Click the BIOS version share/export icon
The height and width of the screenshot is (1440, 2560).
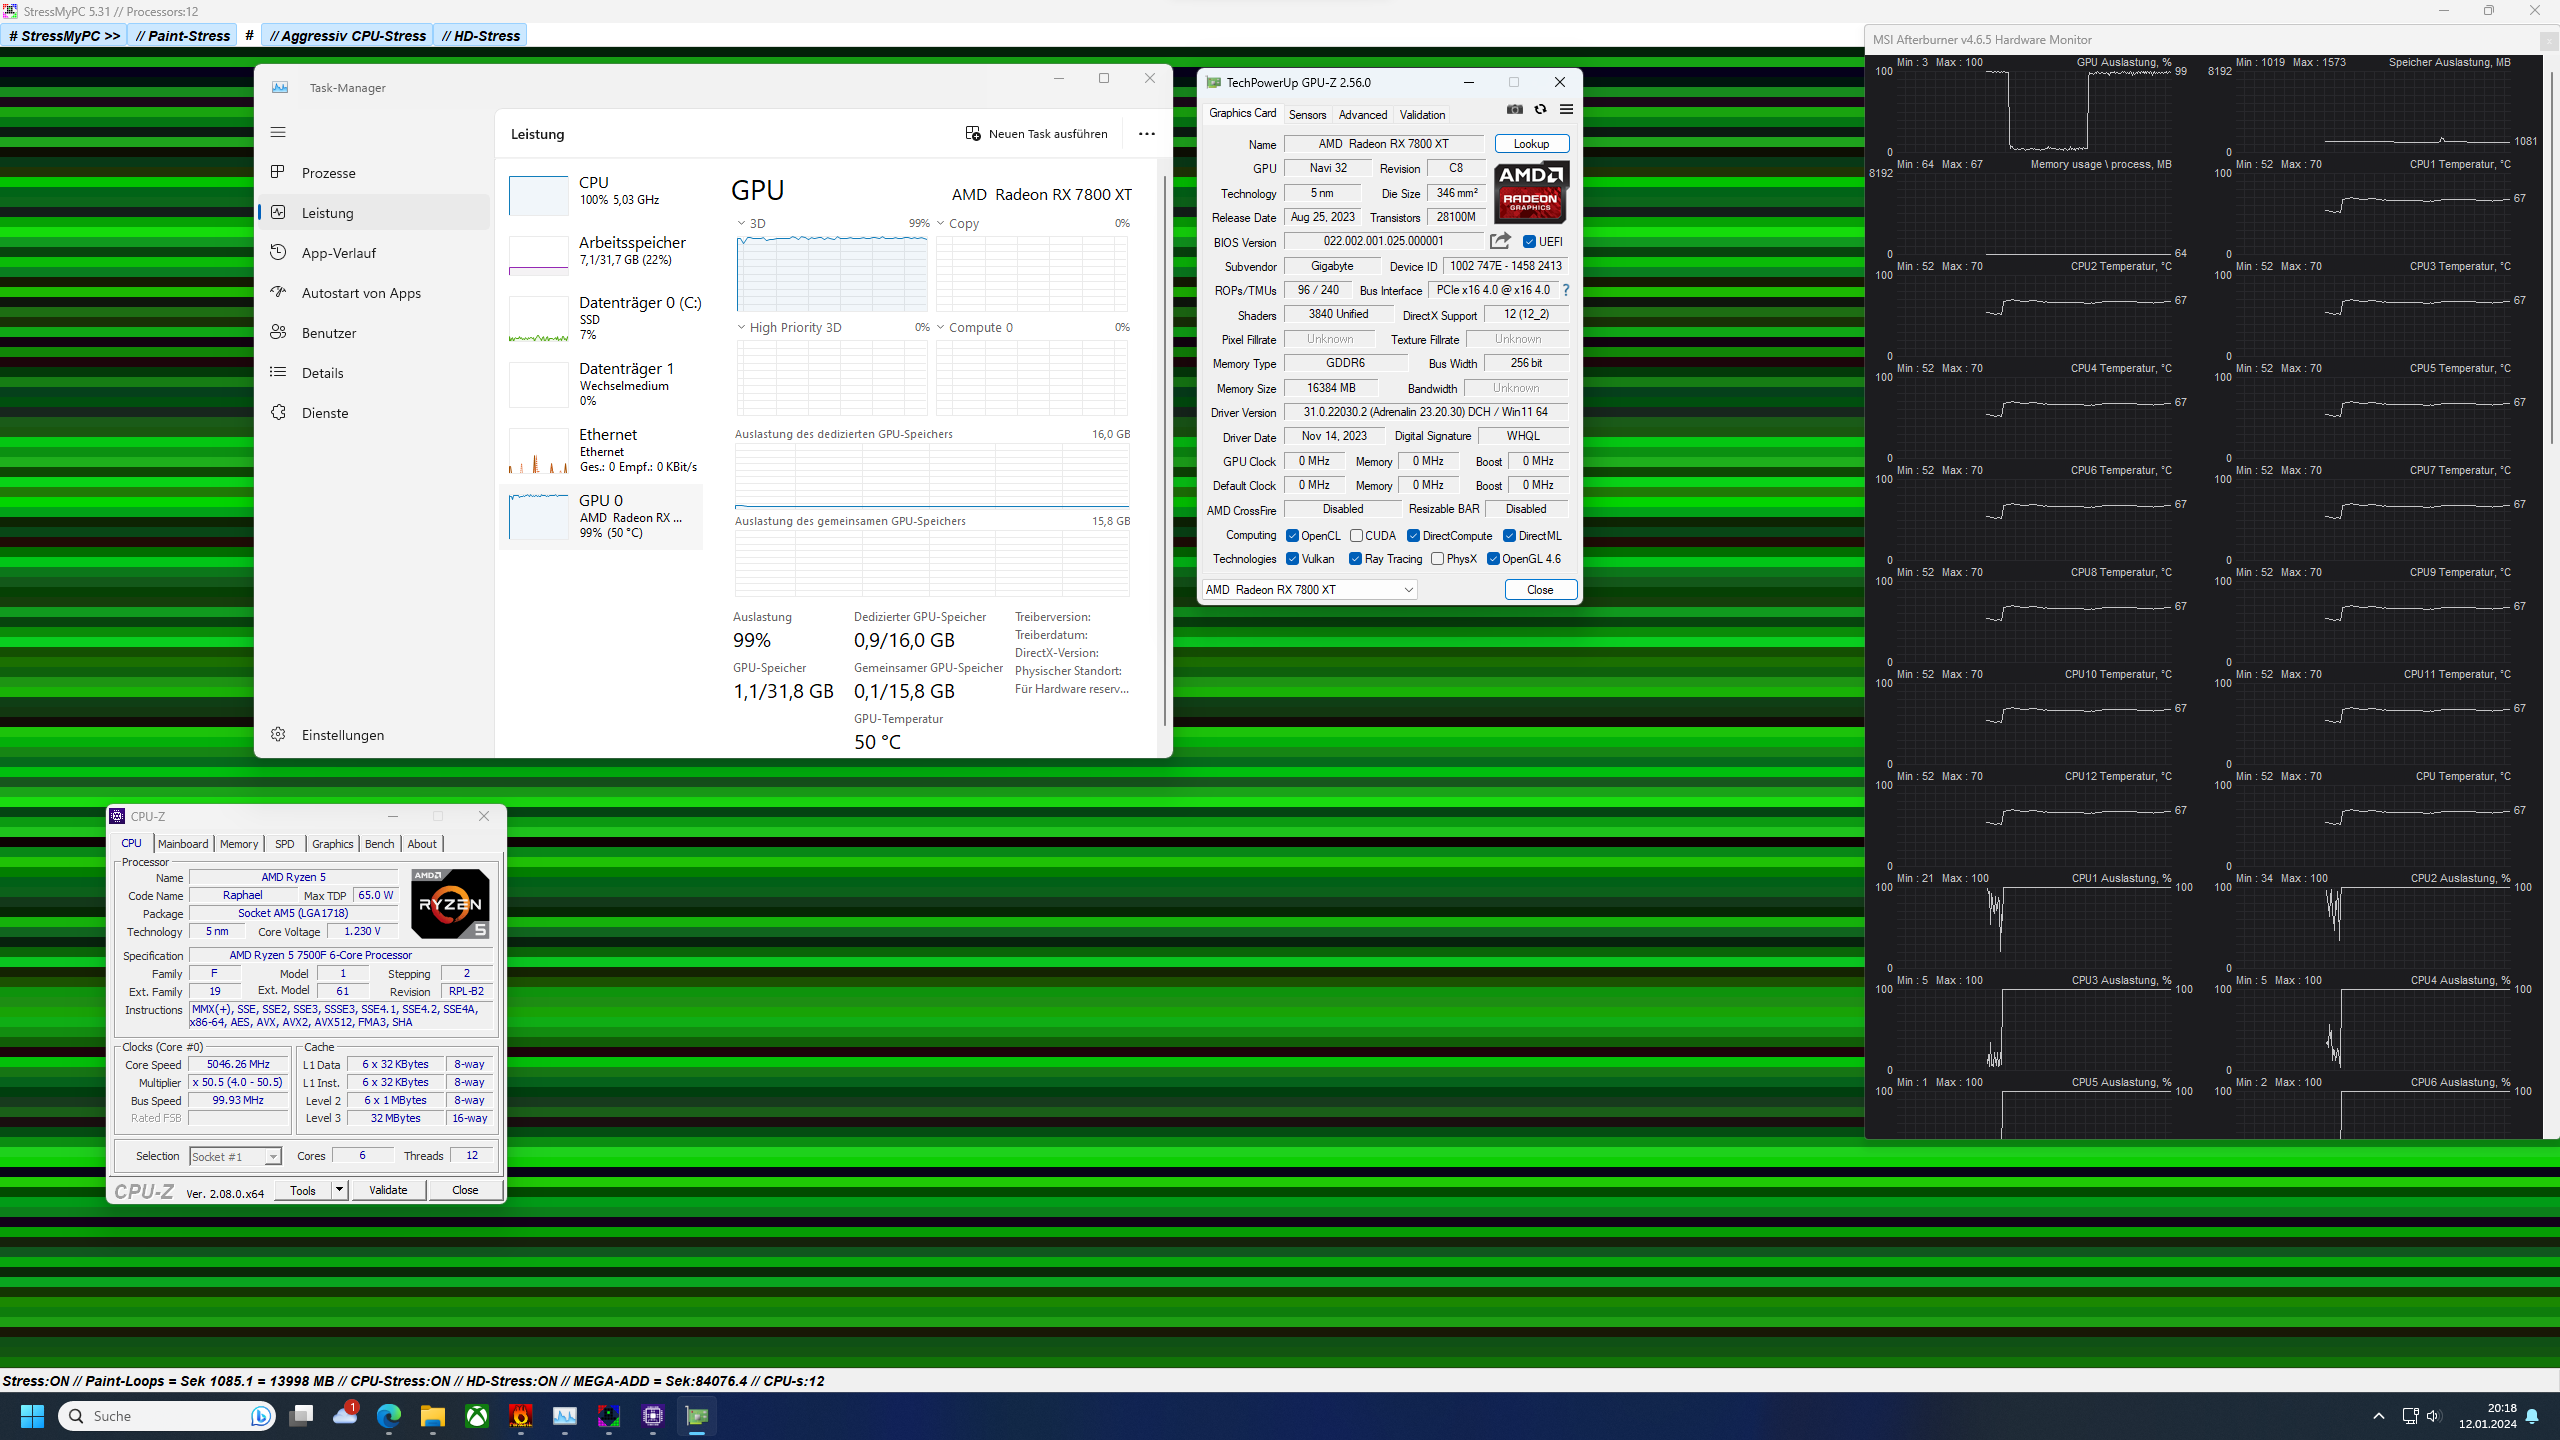(1499, 241)
